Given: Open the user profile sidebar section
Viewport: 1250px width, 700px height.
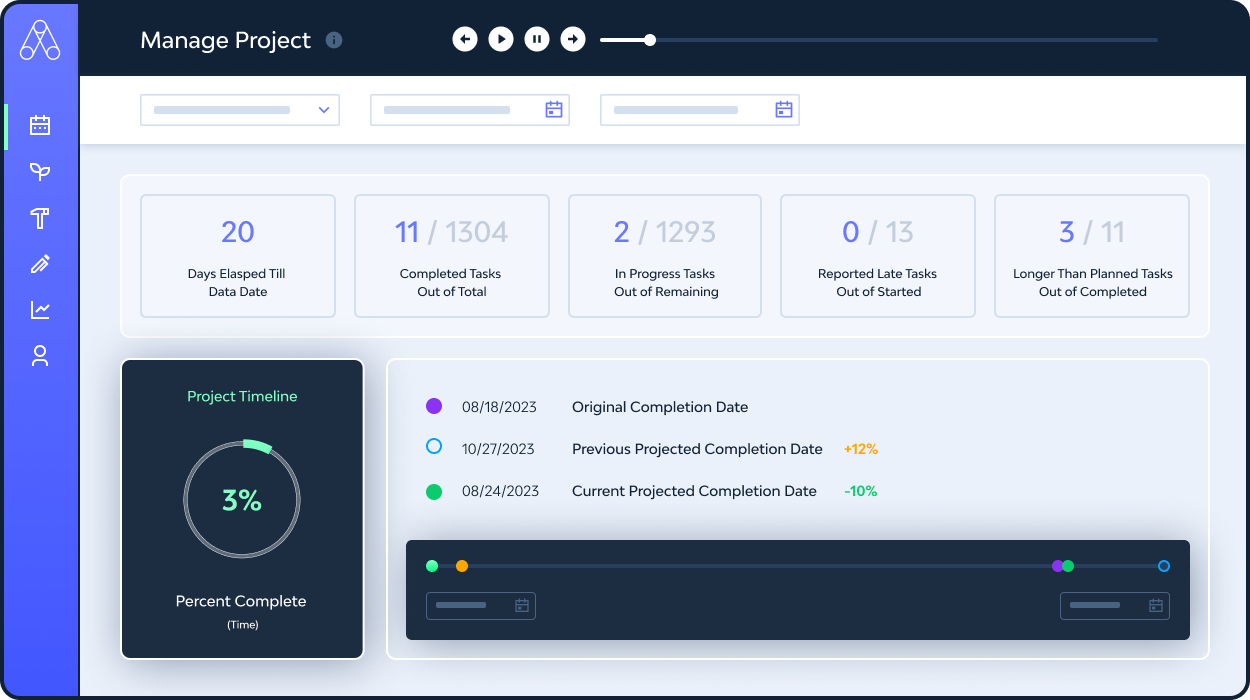Looking at the screenshot, I should point(40,355).
